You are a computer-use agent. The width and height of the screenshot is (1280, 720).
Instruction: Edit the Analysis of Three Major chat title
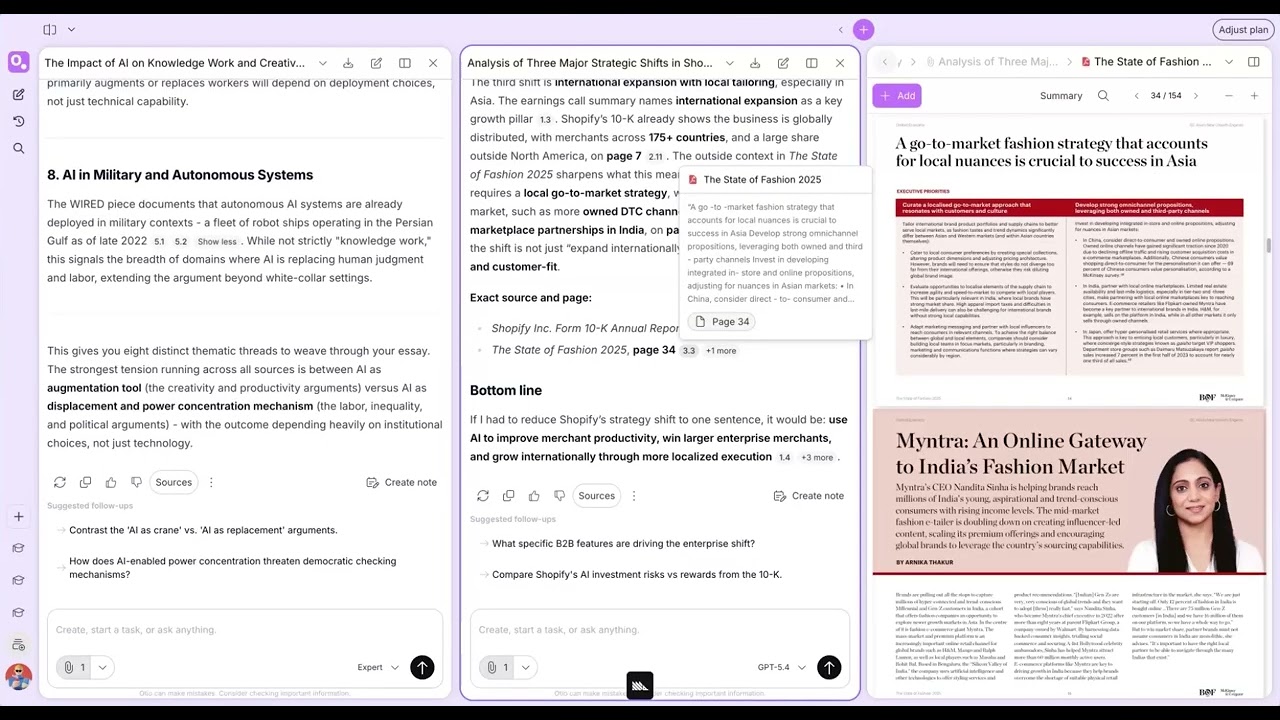[x=783, y=63]
